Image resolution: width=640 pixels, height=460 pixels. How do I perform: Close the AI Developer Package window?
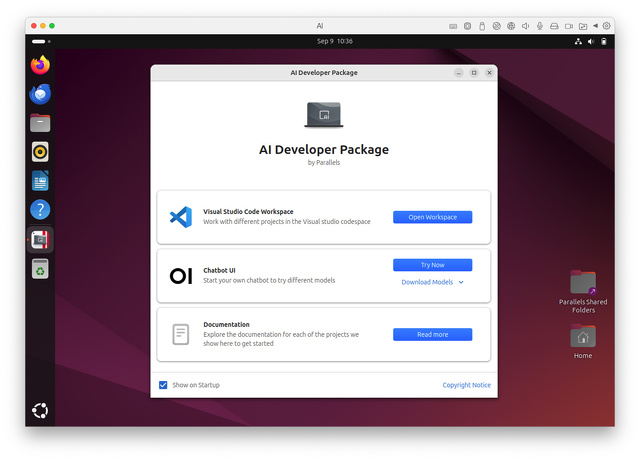coord(489,73)
